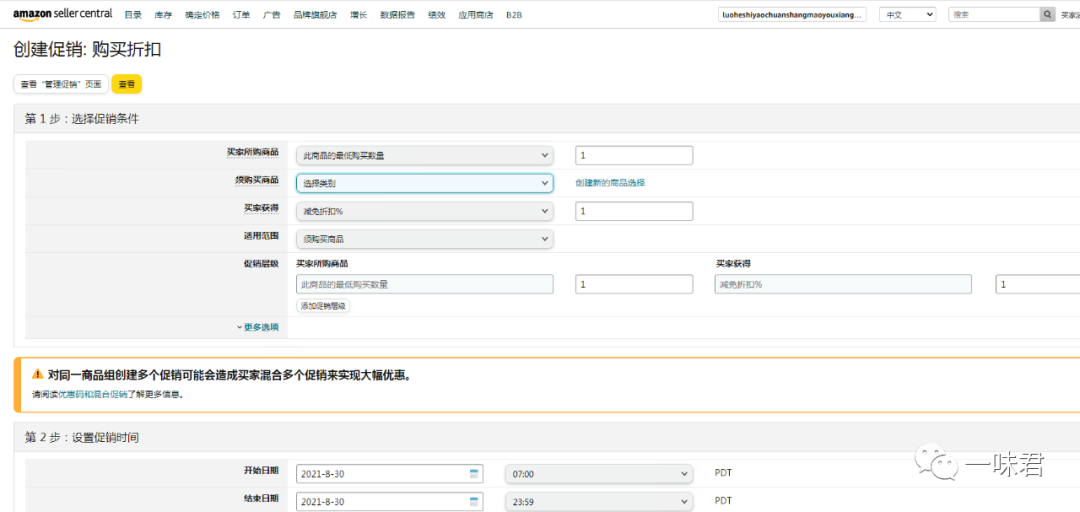Open the 增长 menu

click(x=358, y=14)
